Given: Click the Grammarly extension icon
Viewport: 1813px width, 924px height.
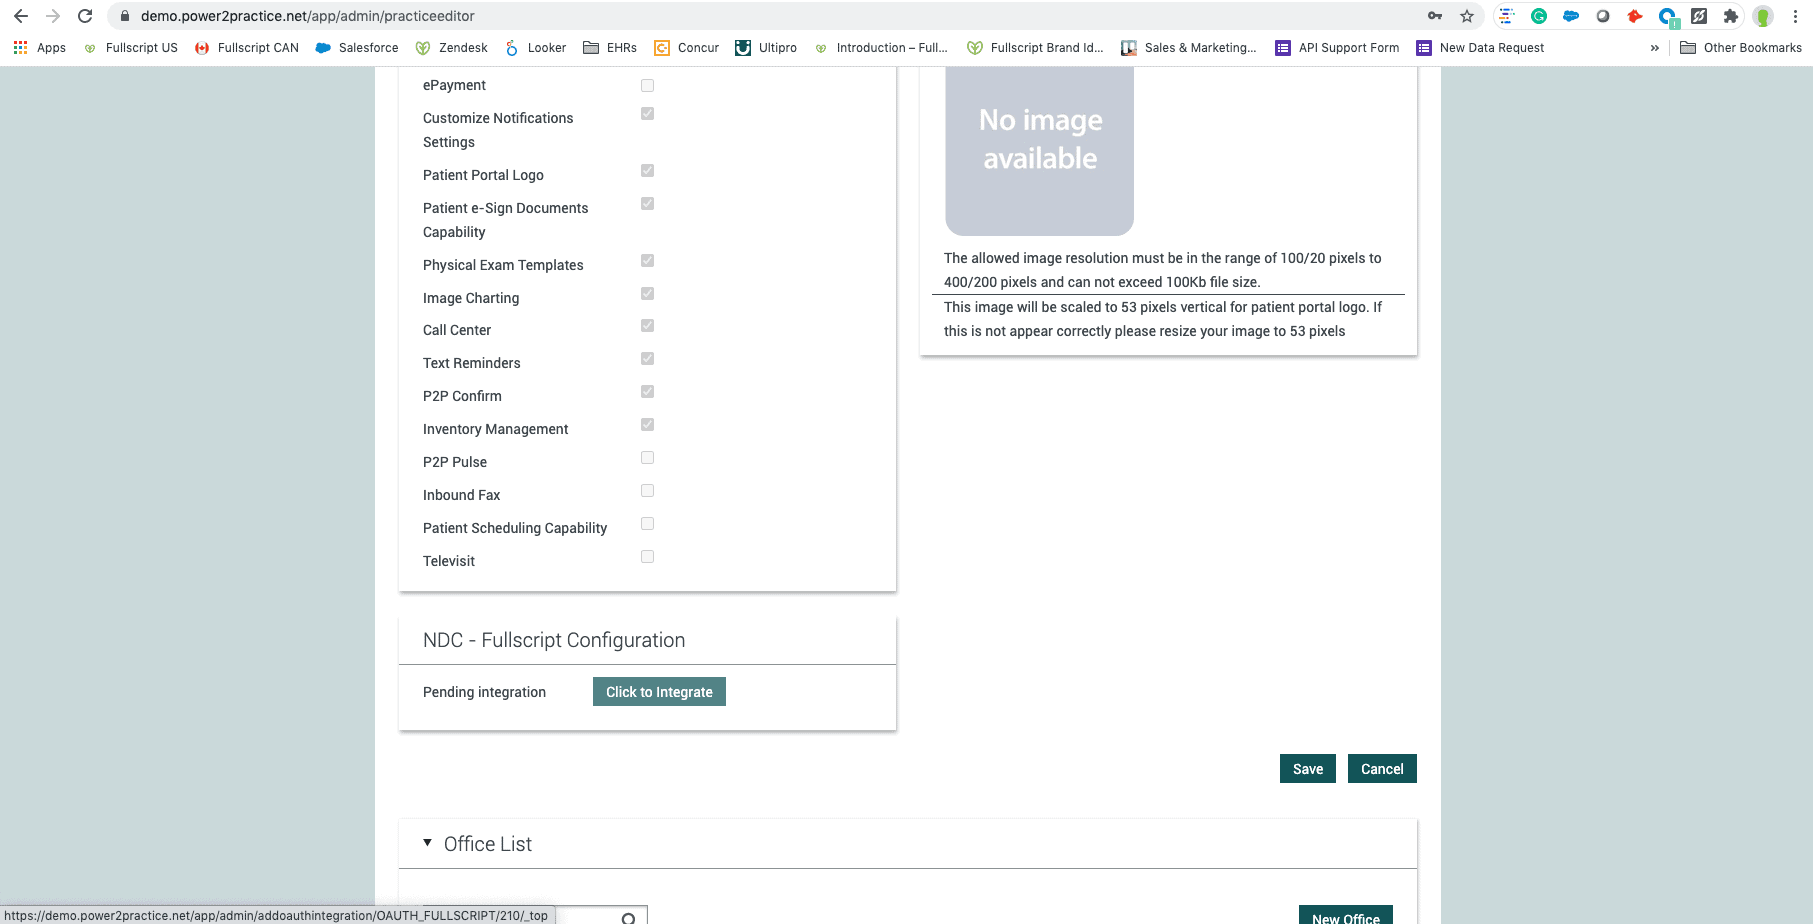Looking at the screenshot, I should pos(1538,16).
